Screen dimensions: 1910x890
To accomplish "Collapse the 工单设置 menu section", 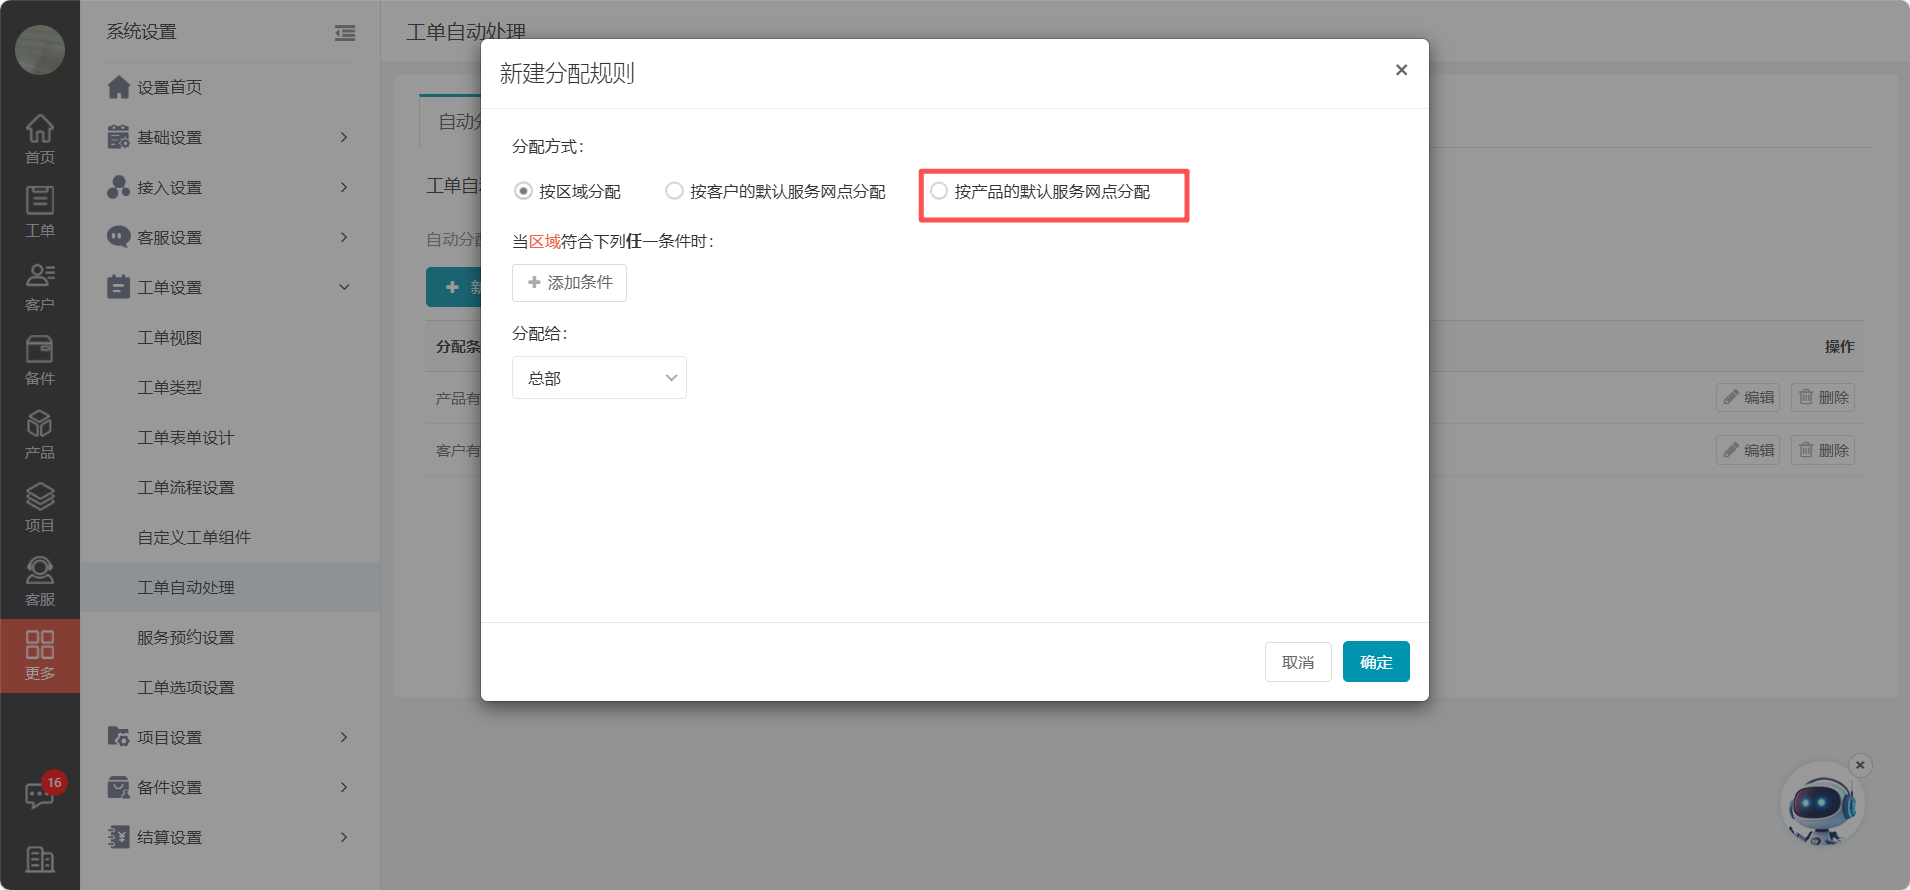I will [229, 287].
